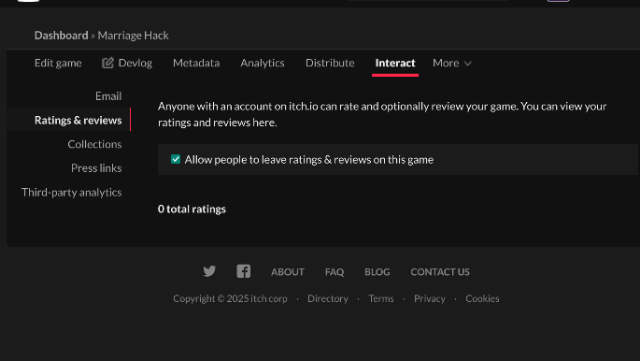
Task: Open the Cookies footer link
Action: click(x=482, y=299)
